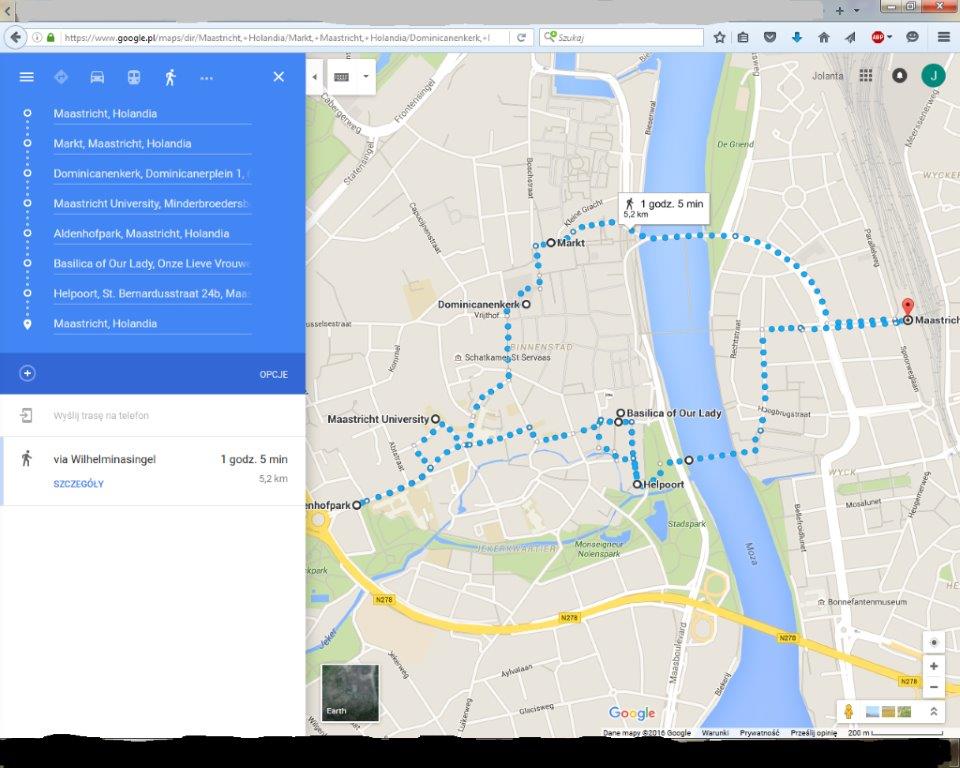
Task: Collapse the side panel arrow
Action: 315,77
